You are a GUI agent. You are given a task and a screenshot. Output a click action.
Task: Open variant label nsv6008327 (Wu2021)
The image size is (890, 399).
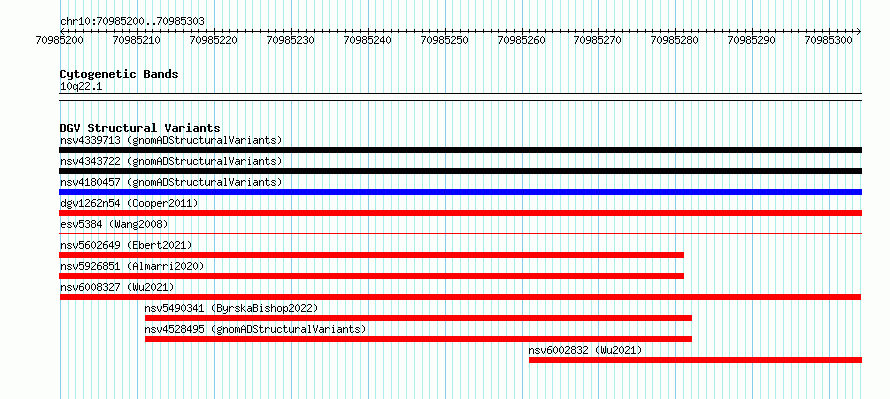[x=117, y=287]
